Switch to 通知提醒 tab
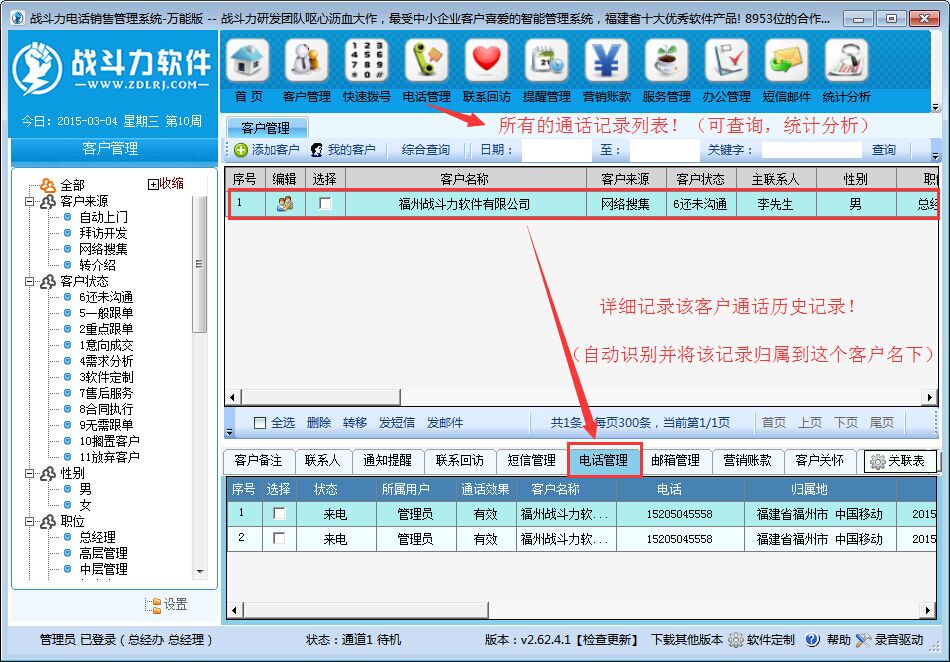Image resolution: width=950 pixels, height=662 pixels. 387,461
